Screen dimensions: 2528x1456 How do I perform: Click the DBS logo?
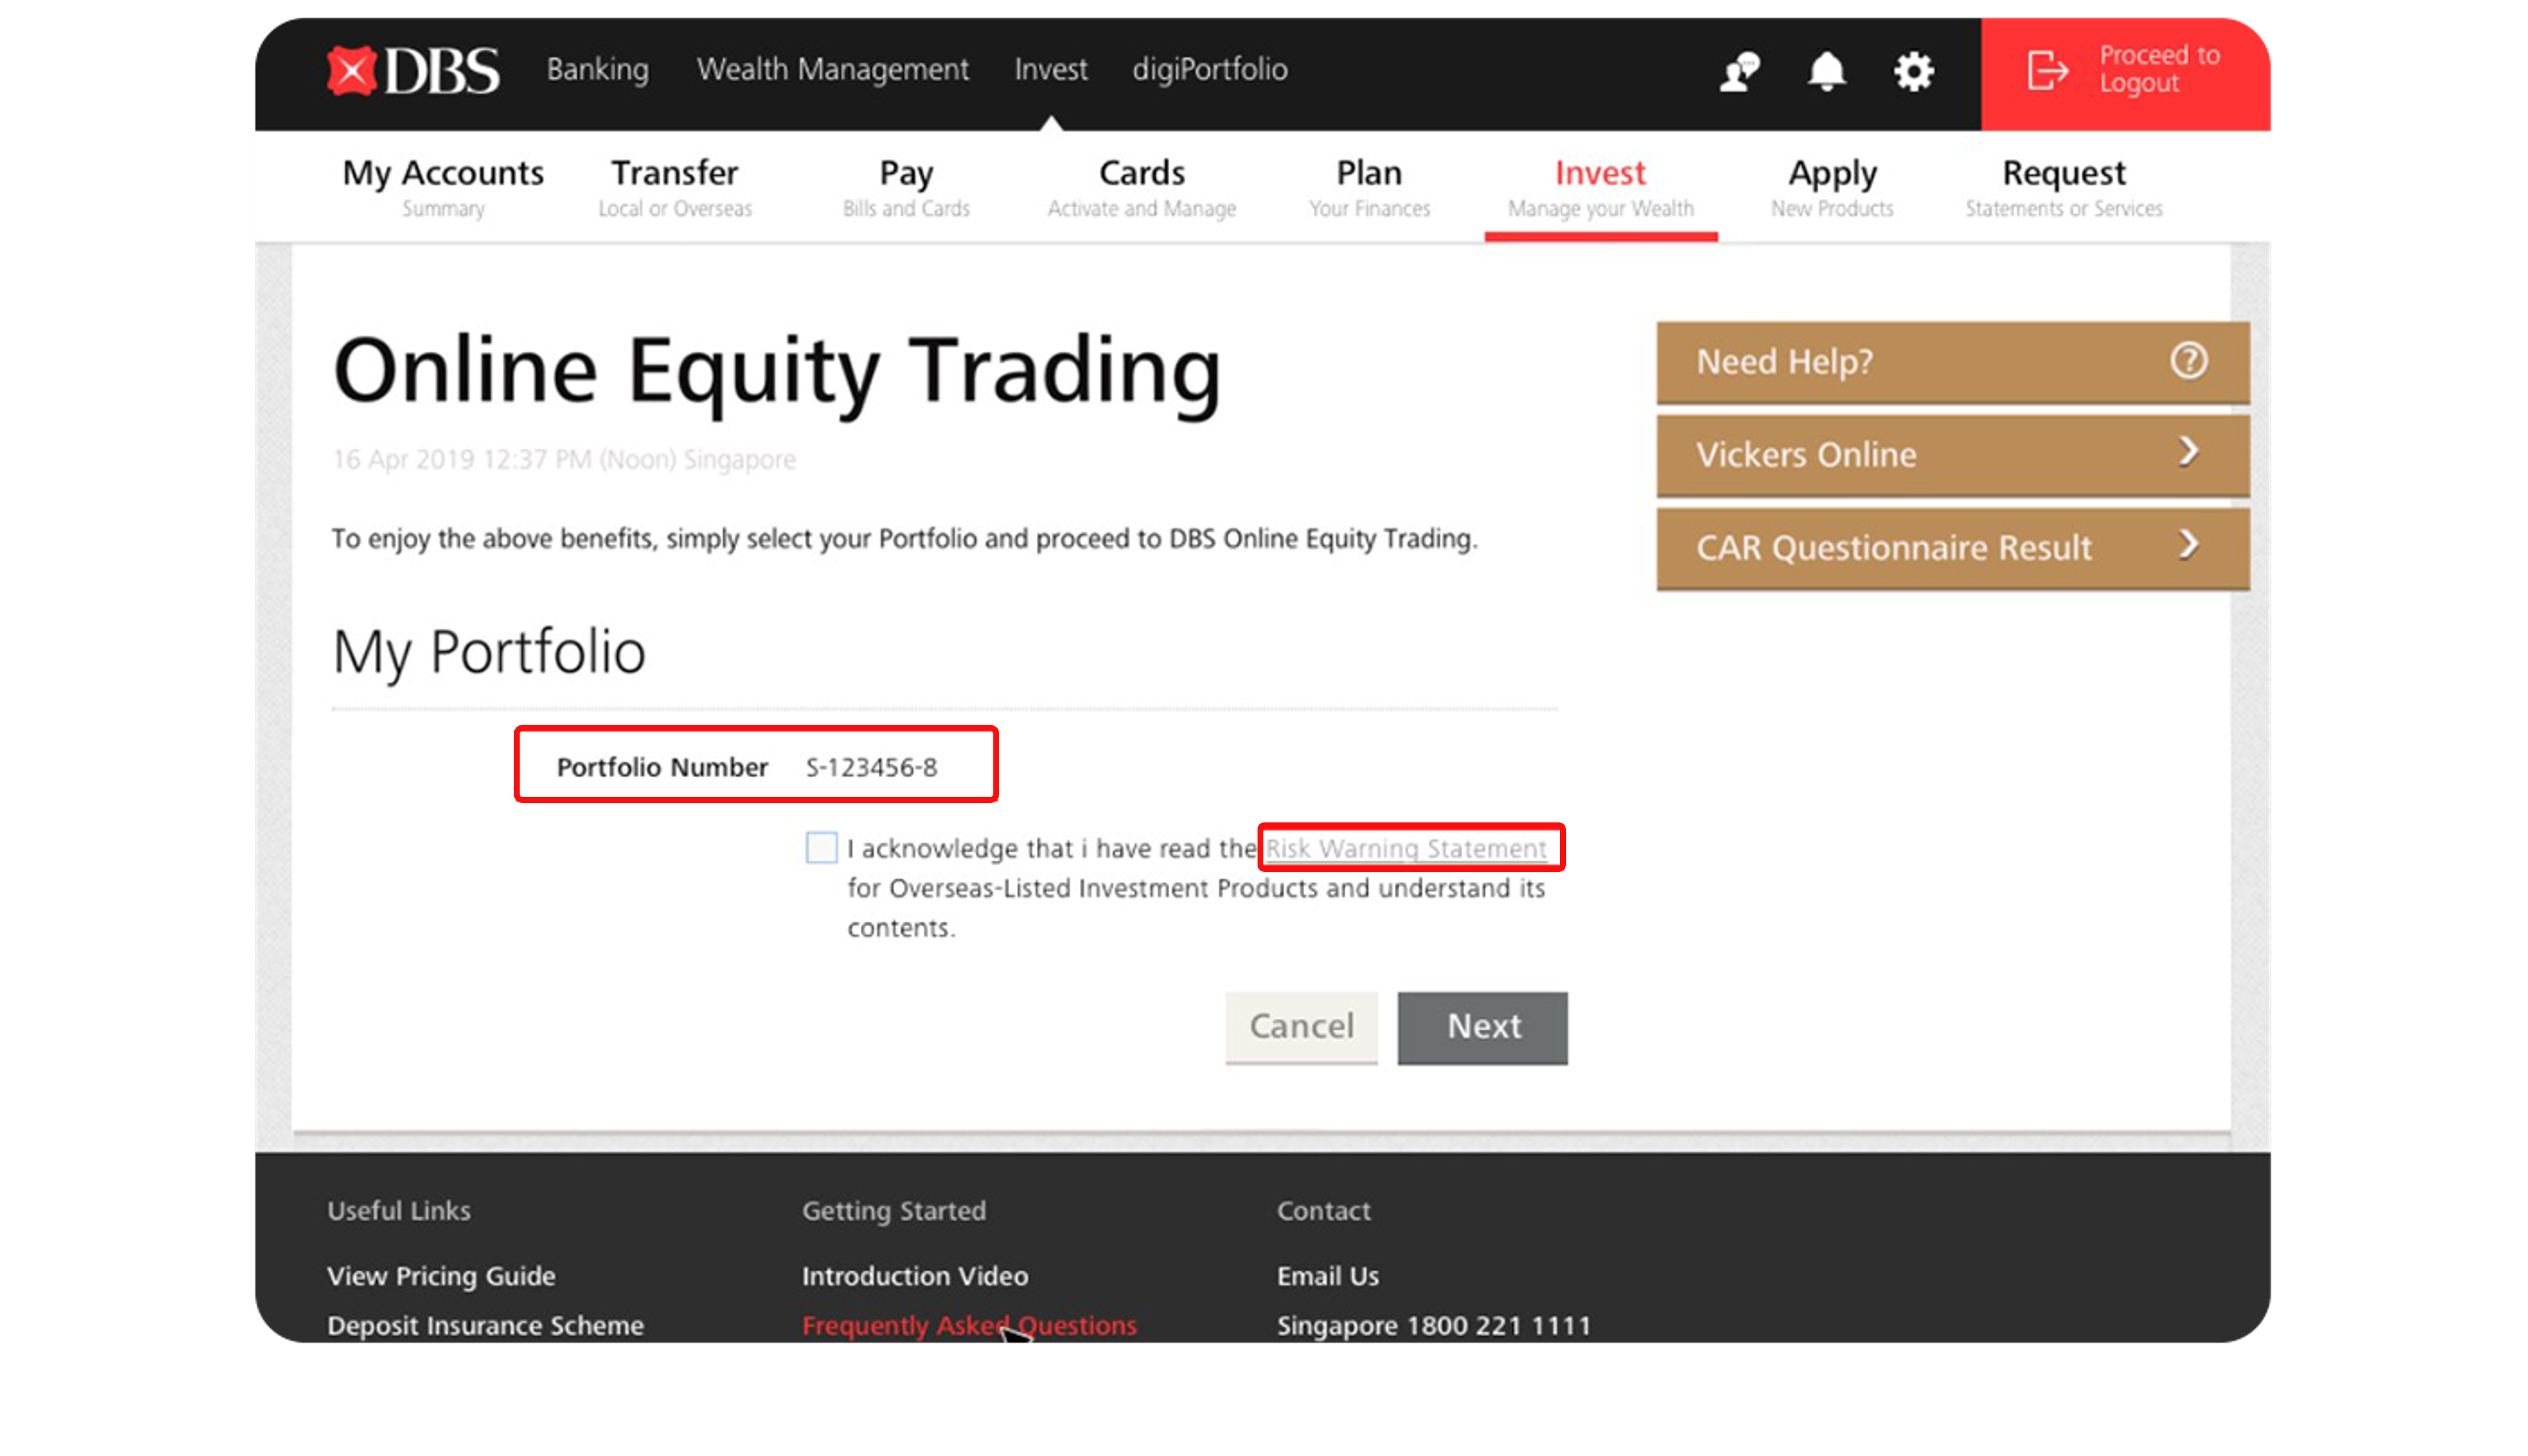click(x=411, y=68)
